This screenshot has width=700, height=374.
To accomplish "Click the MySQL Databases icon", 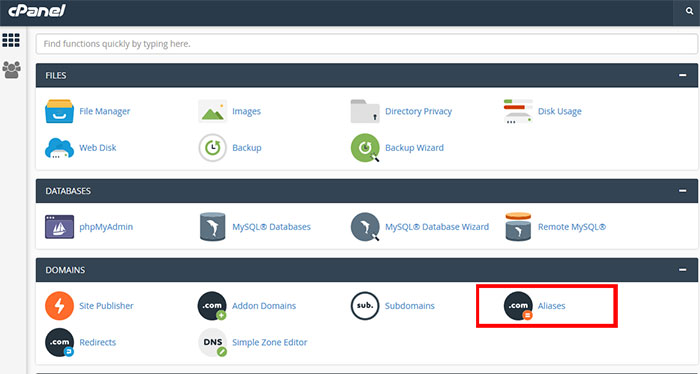I will click(212, 227).
